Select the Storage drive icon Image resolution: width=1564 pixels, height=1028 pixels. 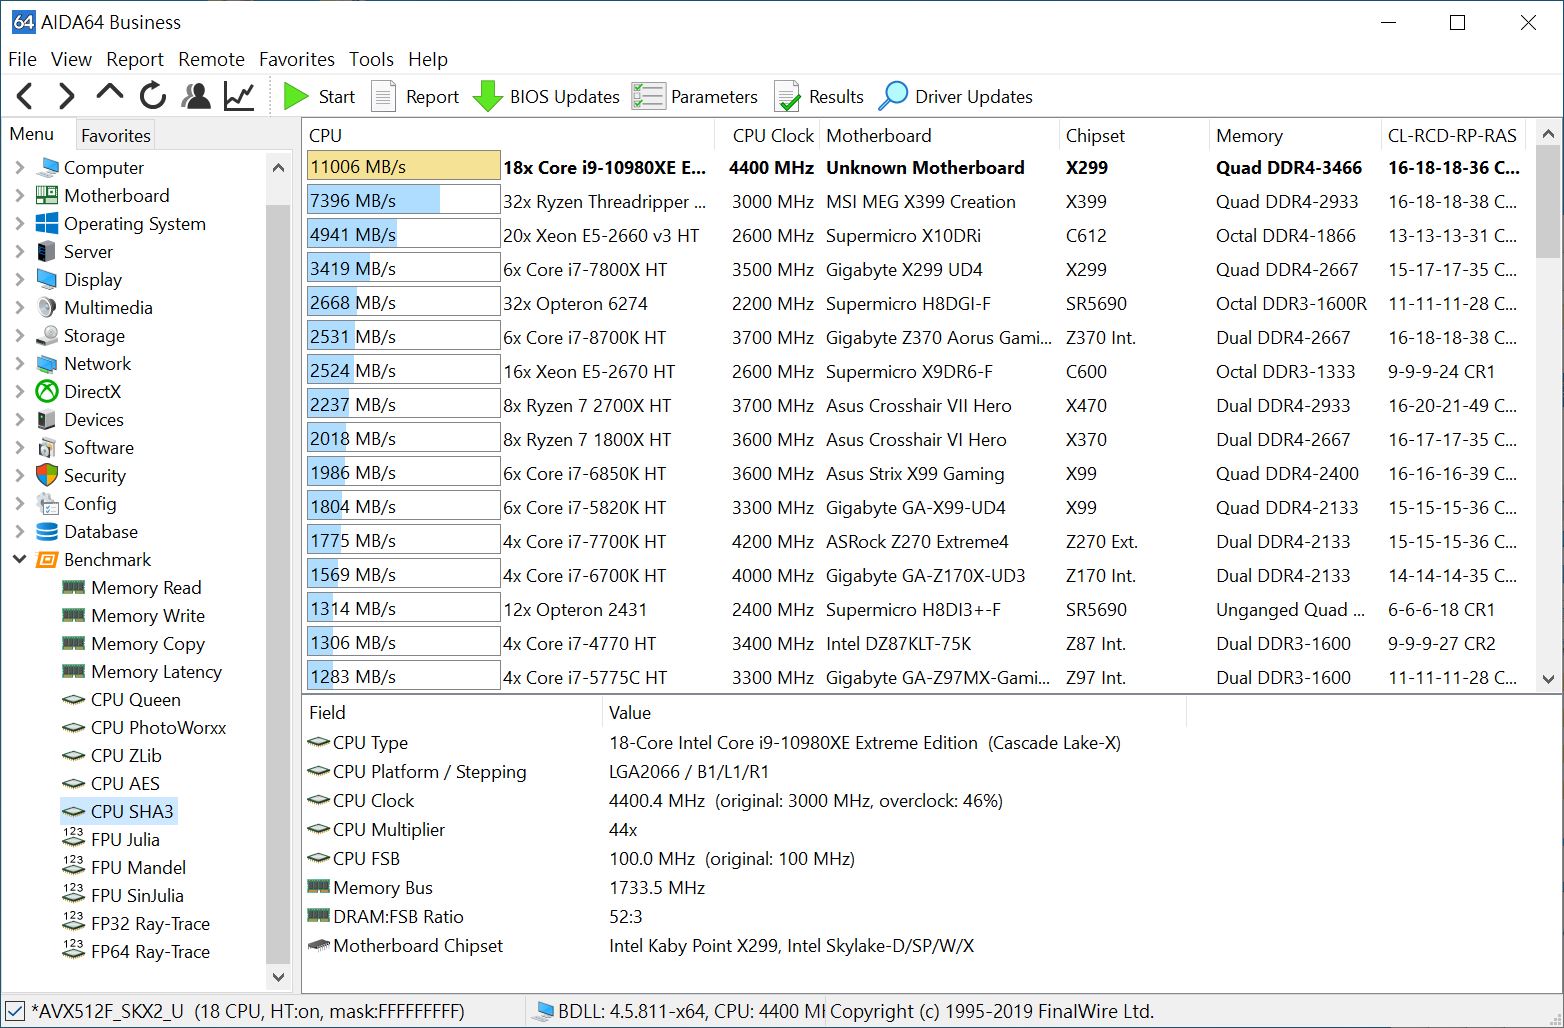click(47, 336)
